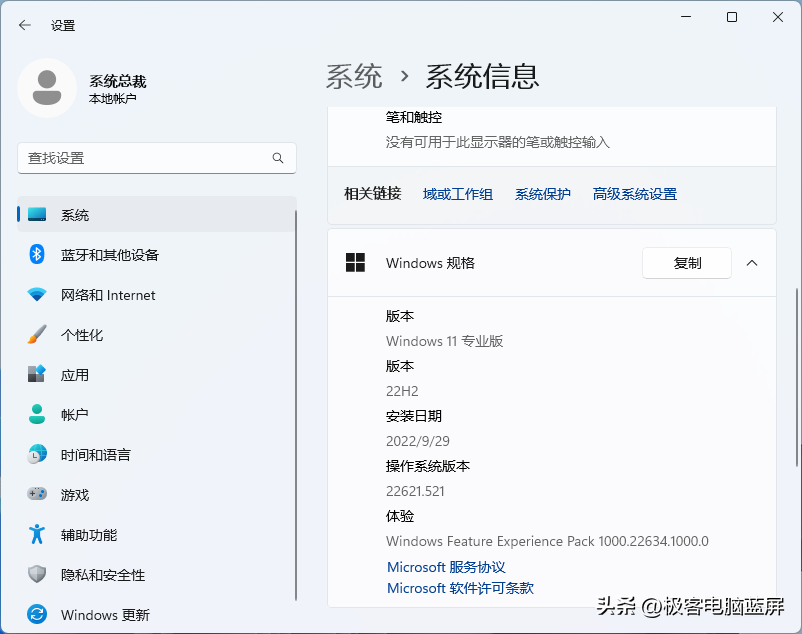The image size is (802, 634).
Task: Click the 系统 breadcrumb in page title
Action: click(354, 77)
